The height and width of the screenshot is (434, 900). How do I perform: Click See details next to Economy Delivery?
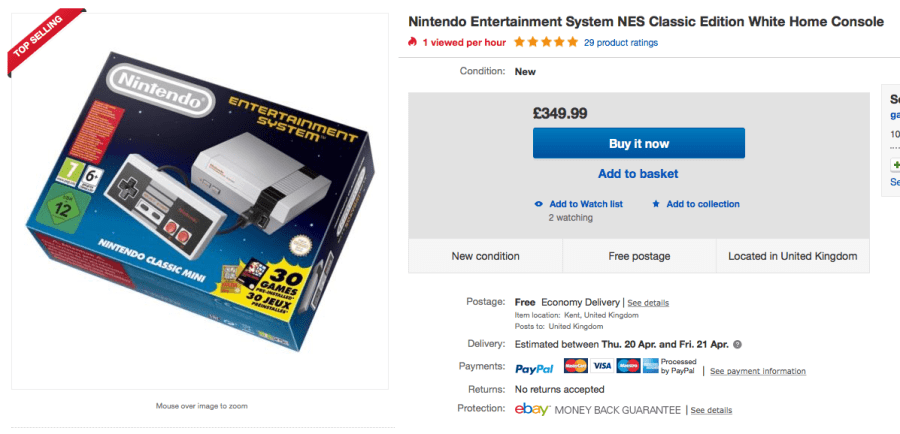pyautogui.click(x=649, y=303)
